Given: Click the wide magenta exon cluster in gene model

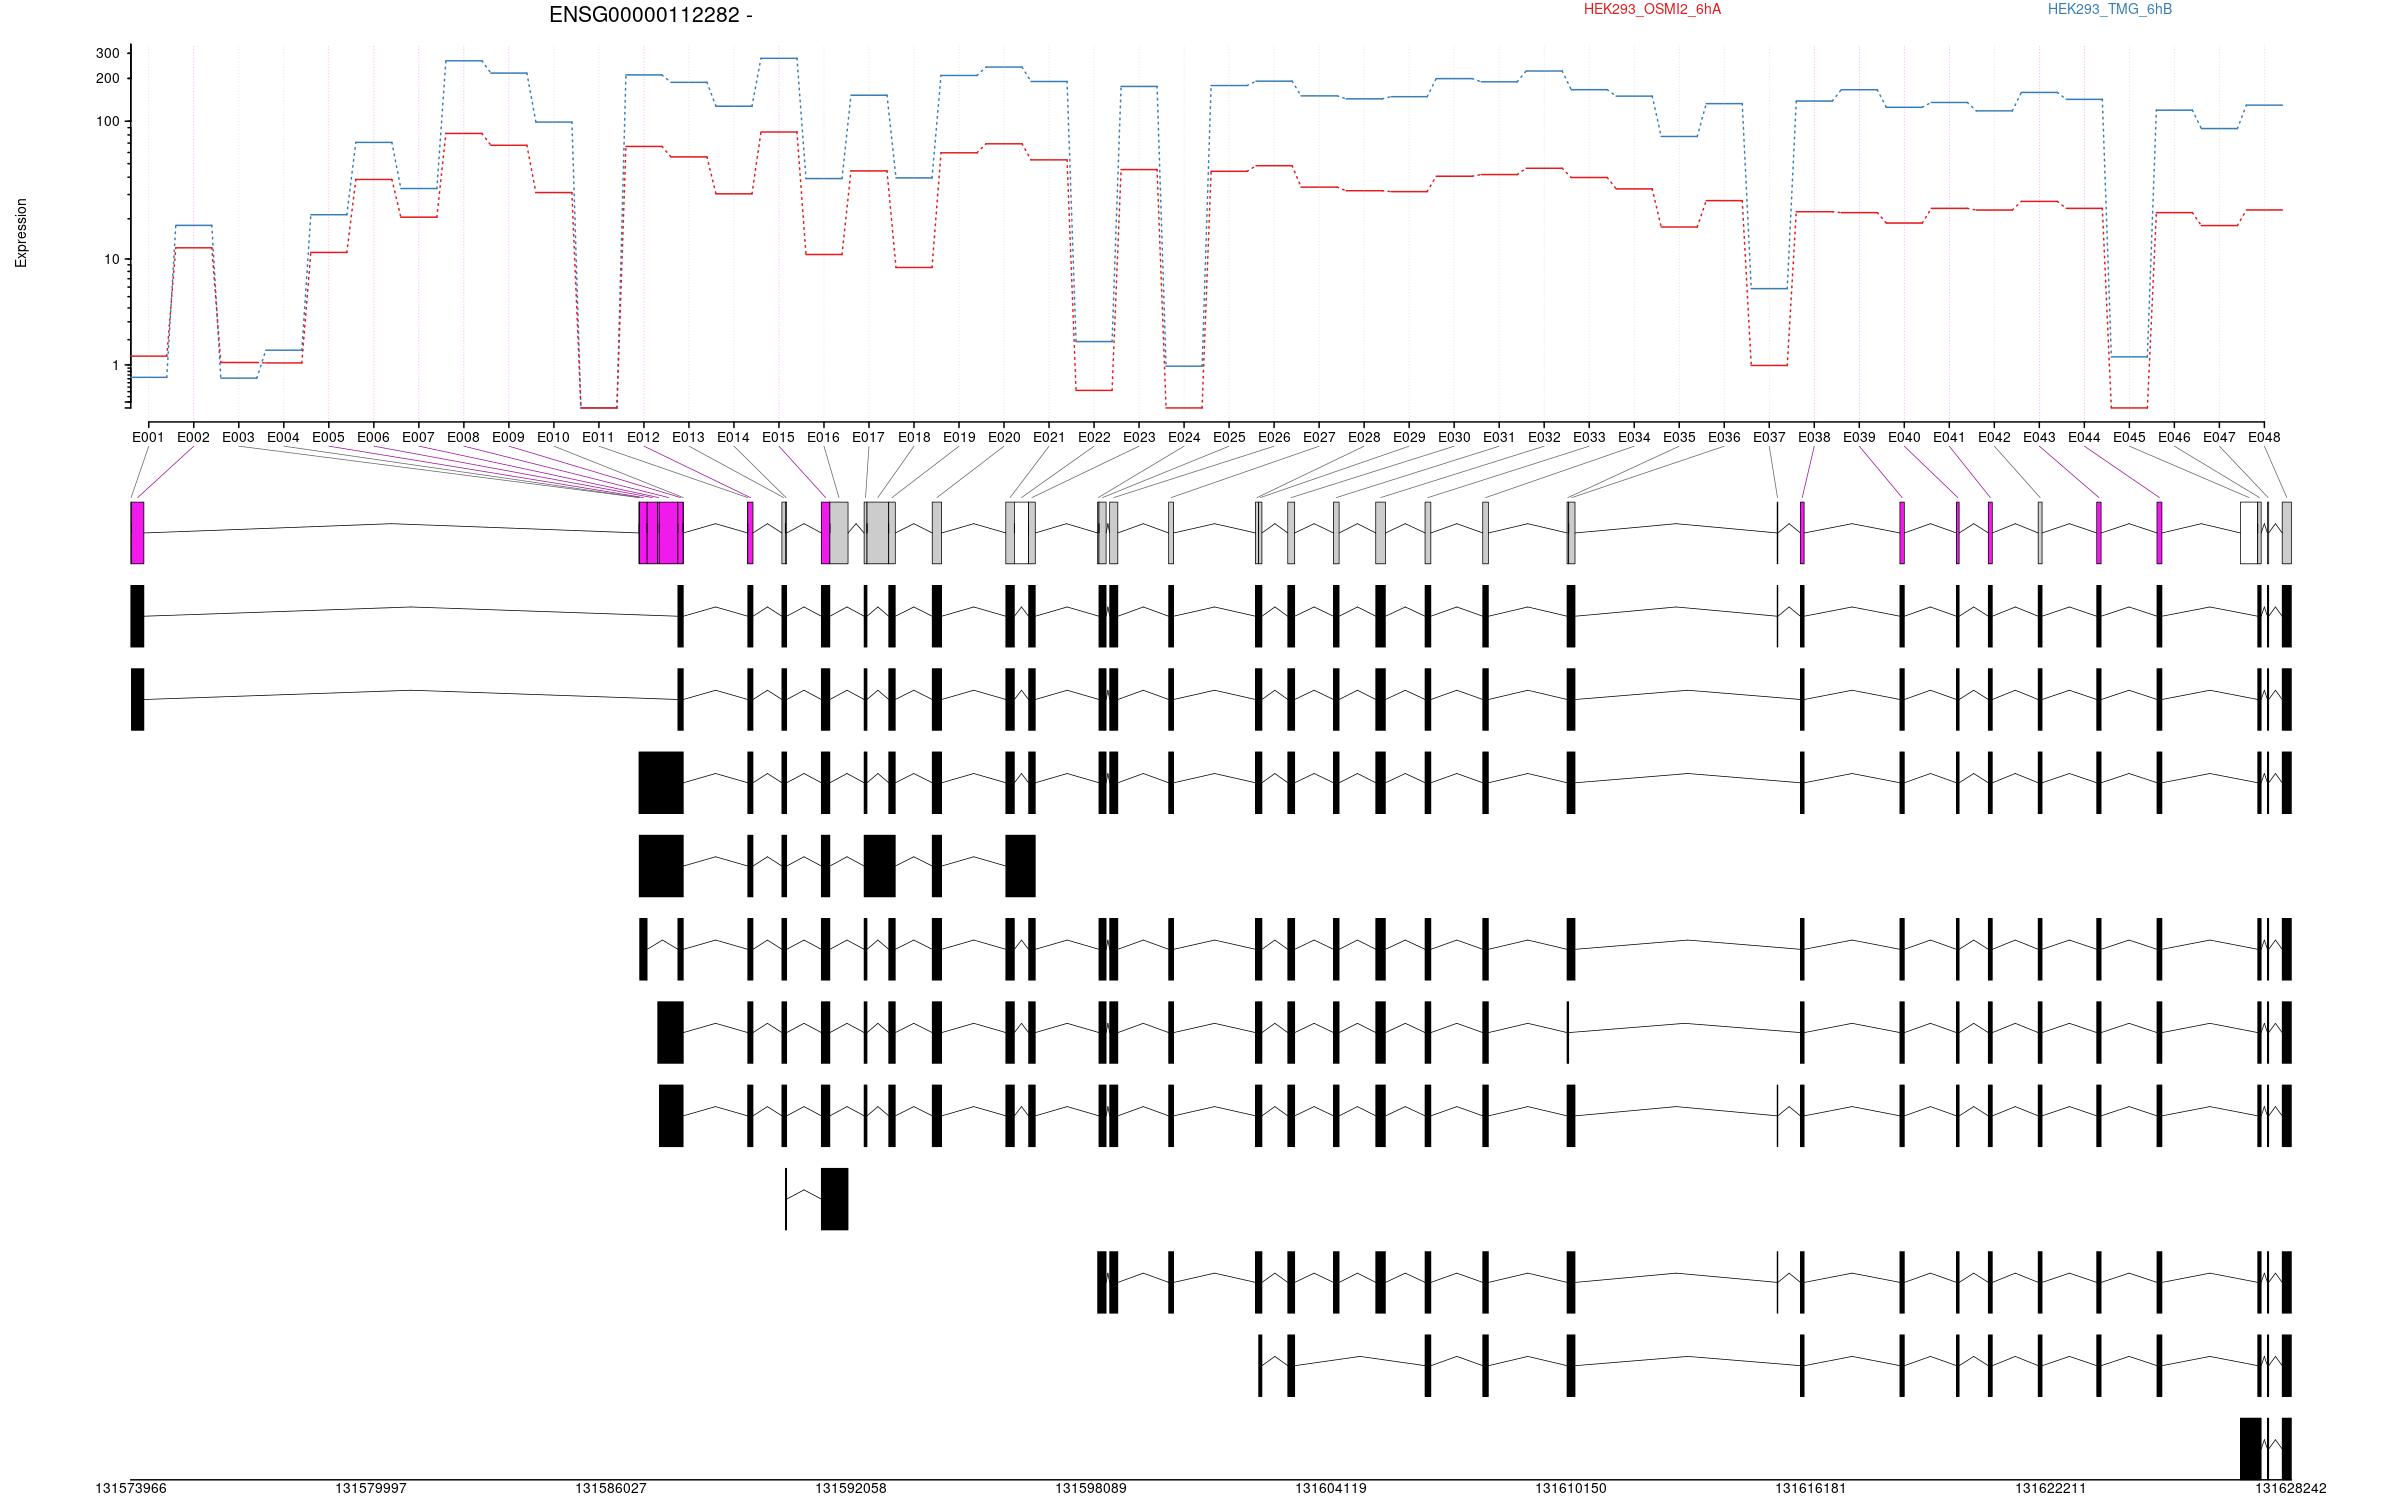Looking at the screenshot, I should coord(661,533).
